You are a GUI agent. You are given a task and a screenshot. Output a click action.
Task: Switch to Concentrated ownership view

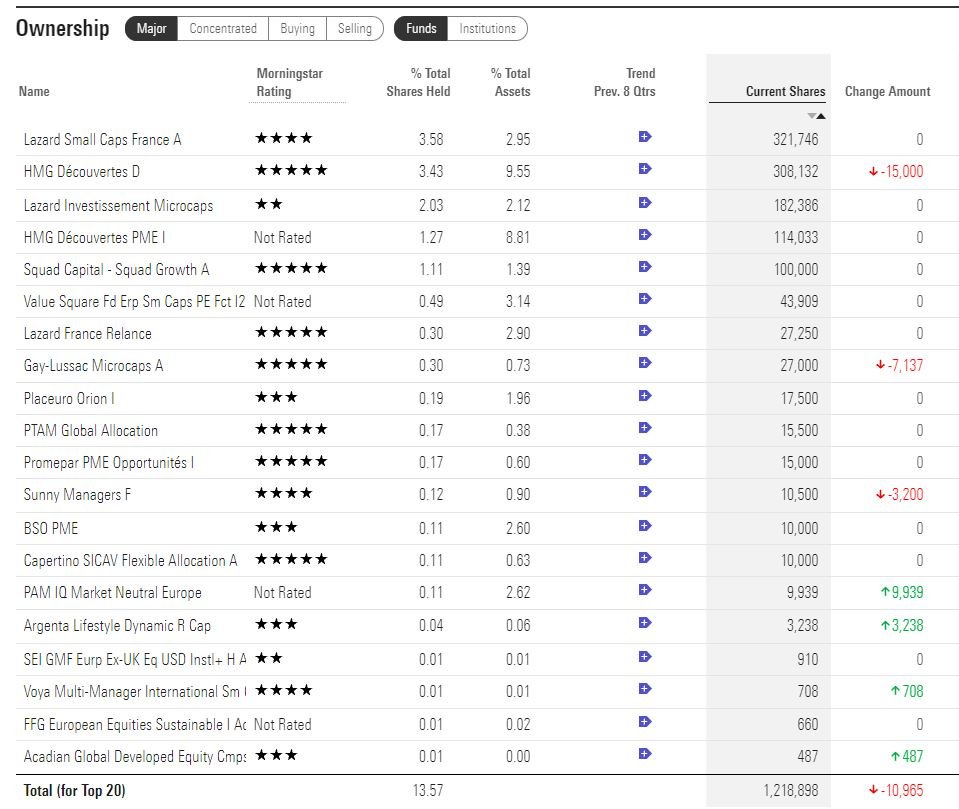click(223, 29)
